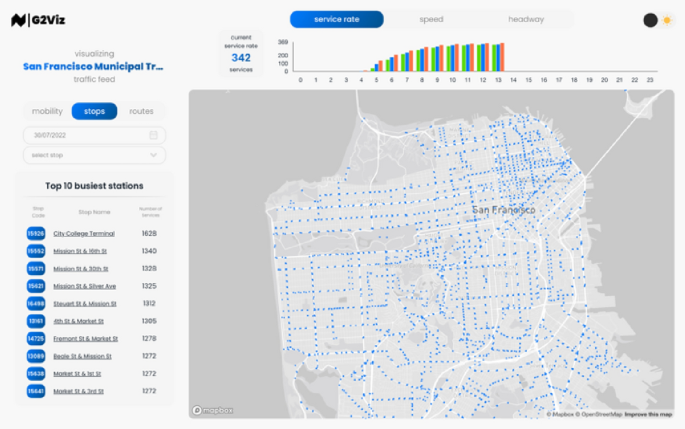Open the calendar date picker icon

tap(153, 135)
